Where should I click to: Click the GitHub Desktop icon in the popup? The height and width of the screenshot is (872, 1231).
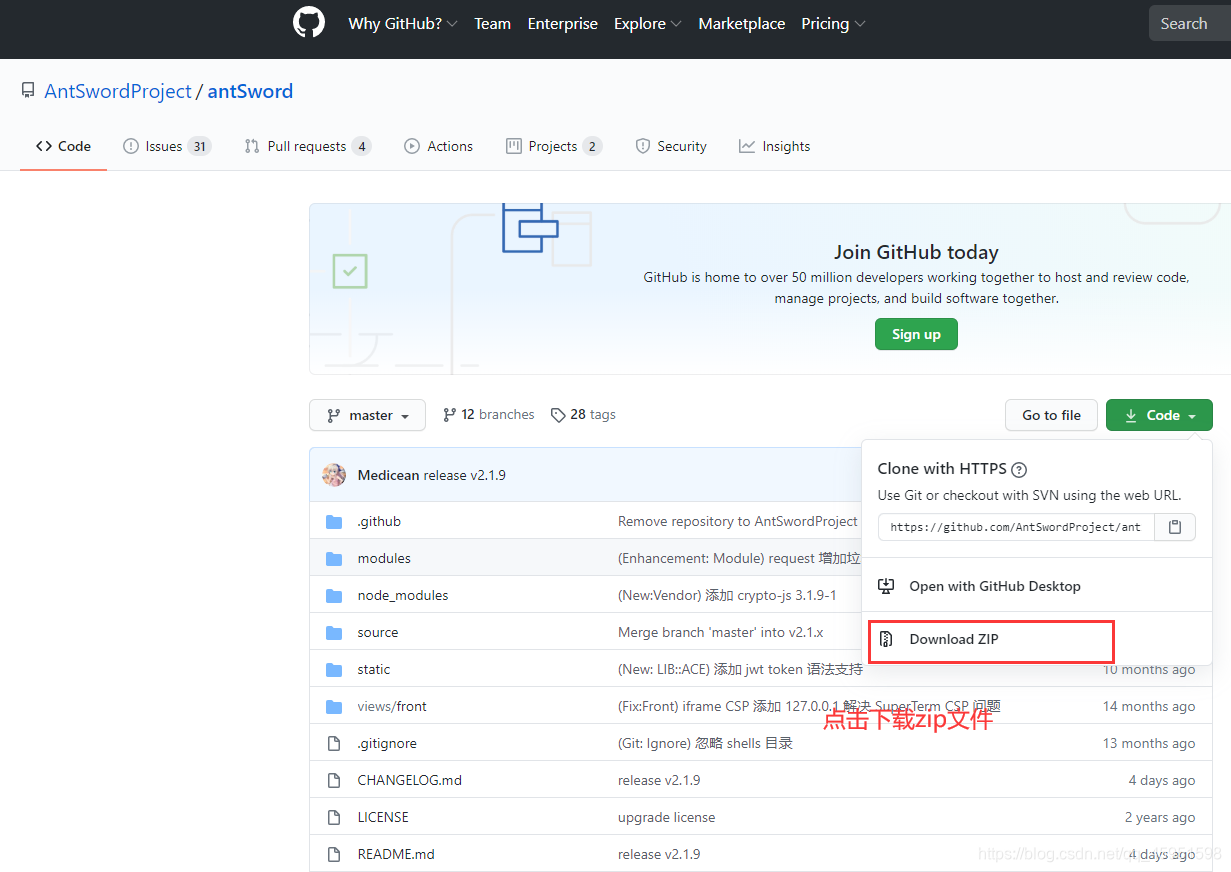tap(885, 586)
